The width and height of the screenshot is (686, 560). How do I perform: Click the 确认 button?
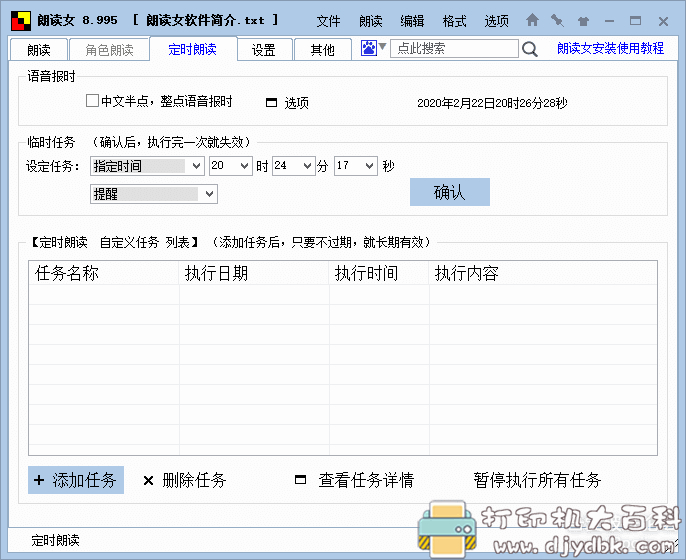450,192
